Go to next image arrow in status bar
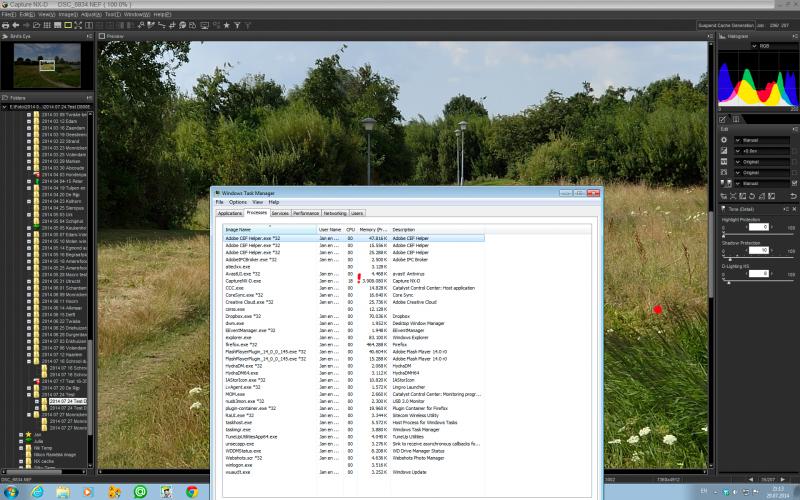The width and height of the screenshot is (800, 500). [x=783, y=480]
